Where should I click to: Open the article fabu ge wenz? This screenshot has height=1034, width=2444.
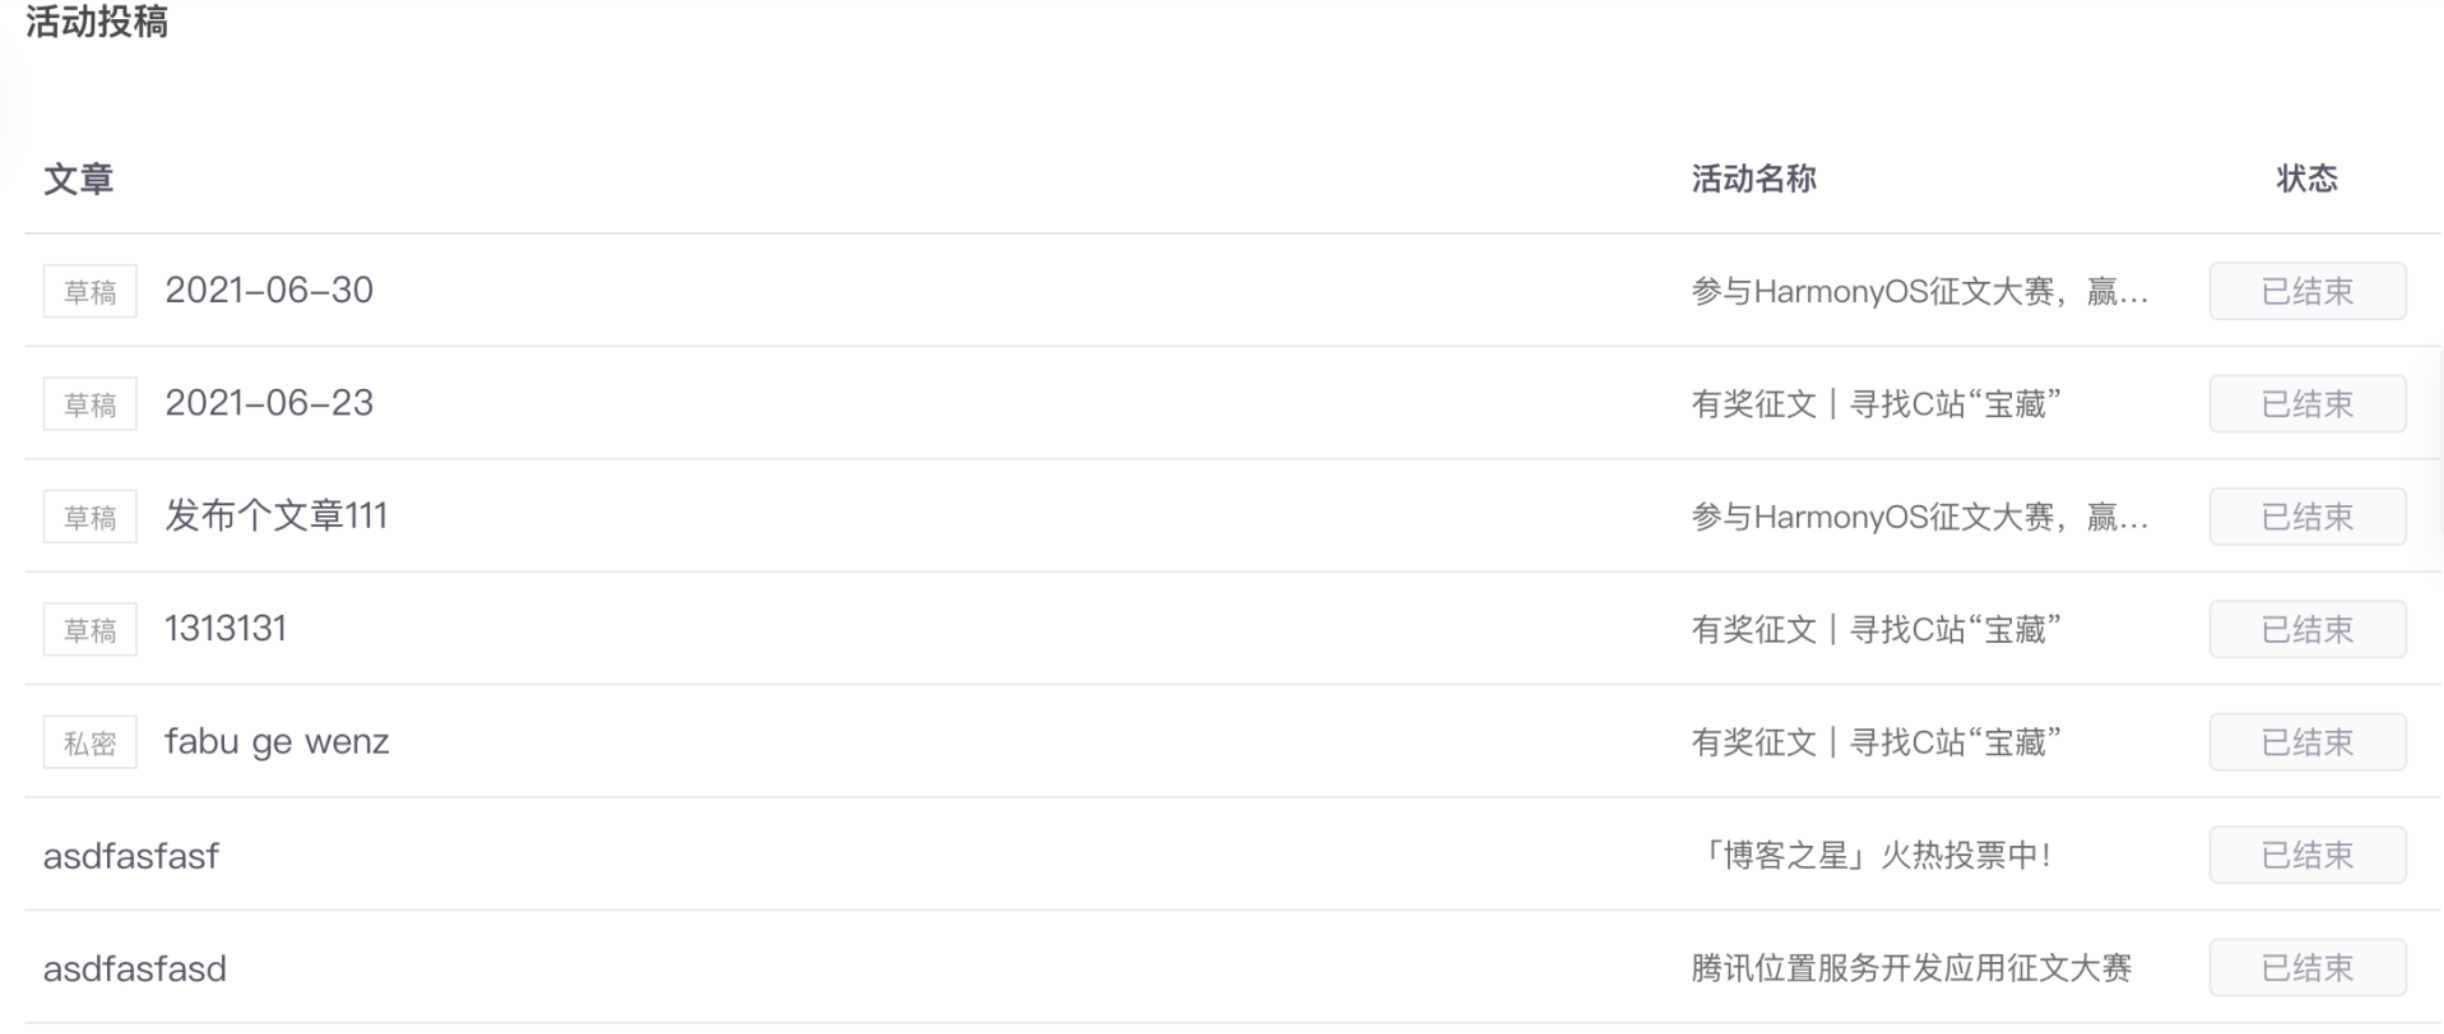[277, 743]
